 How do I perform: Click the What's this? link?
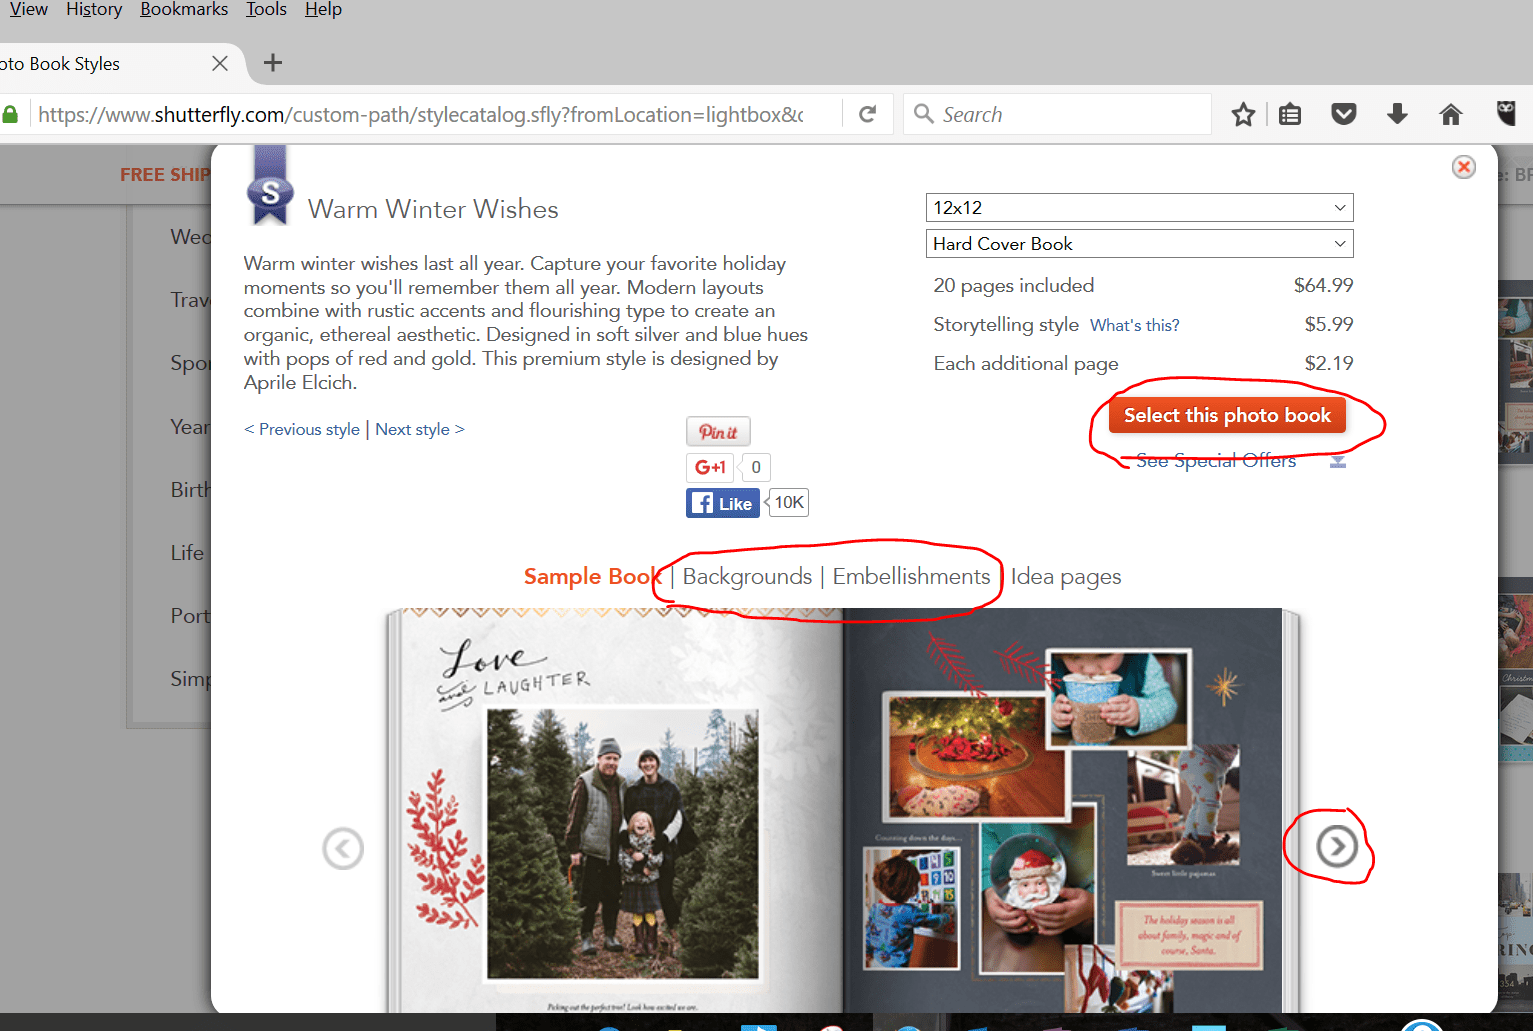[1135, 325]
